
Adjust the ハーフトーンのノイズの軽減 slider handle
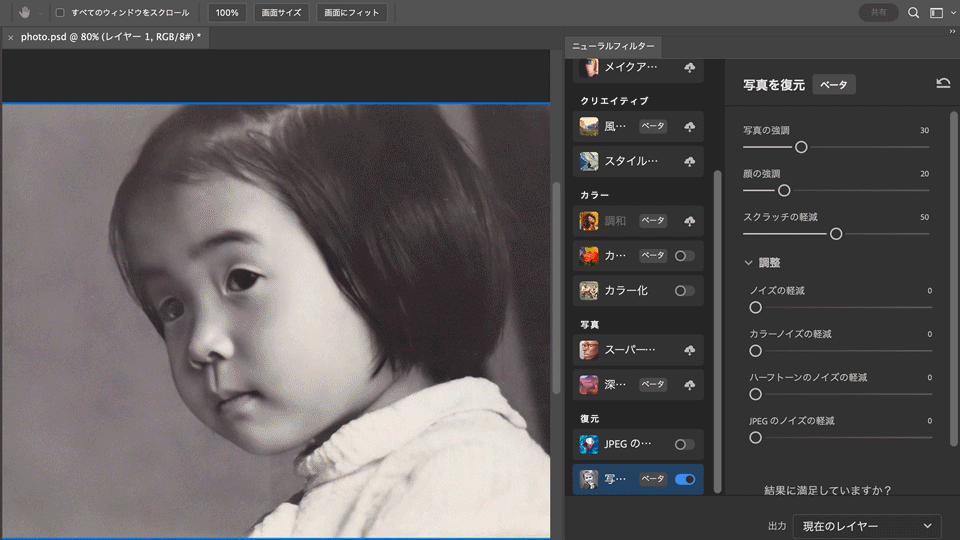(x=756, y=395)
